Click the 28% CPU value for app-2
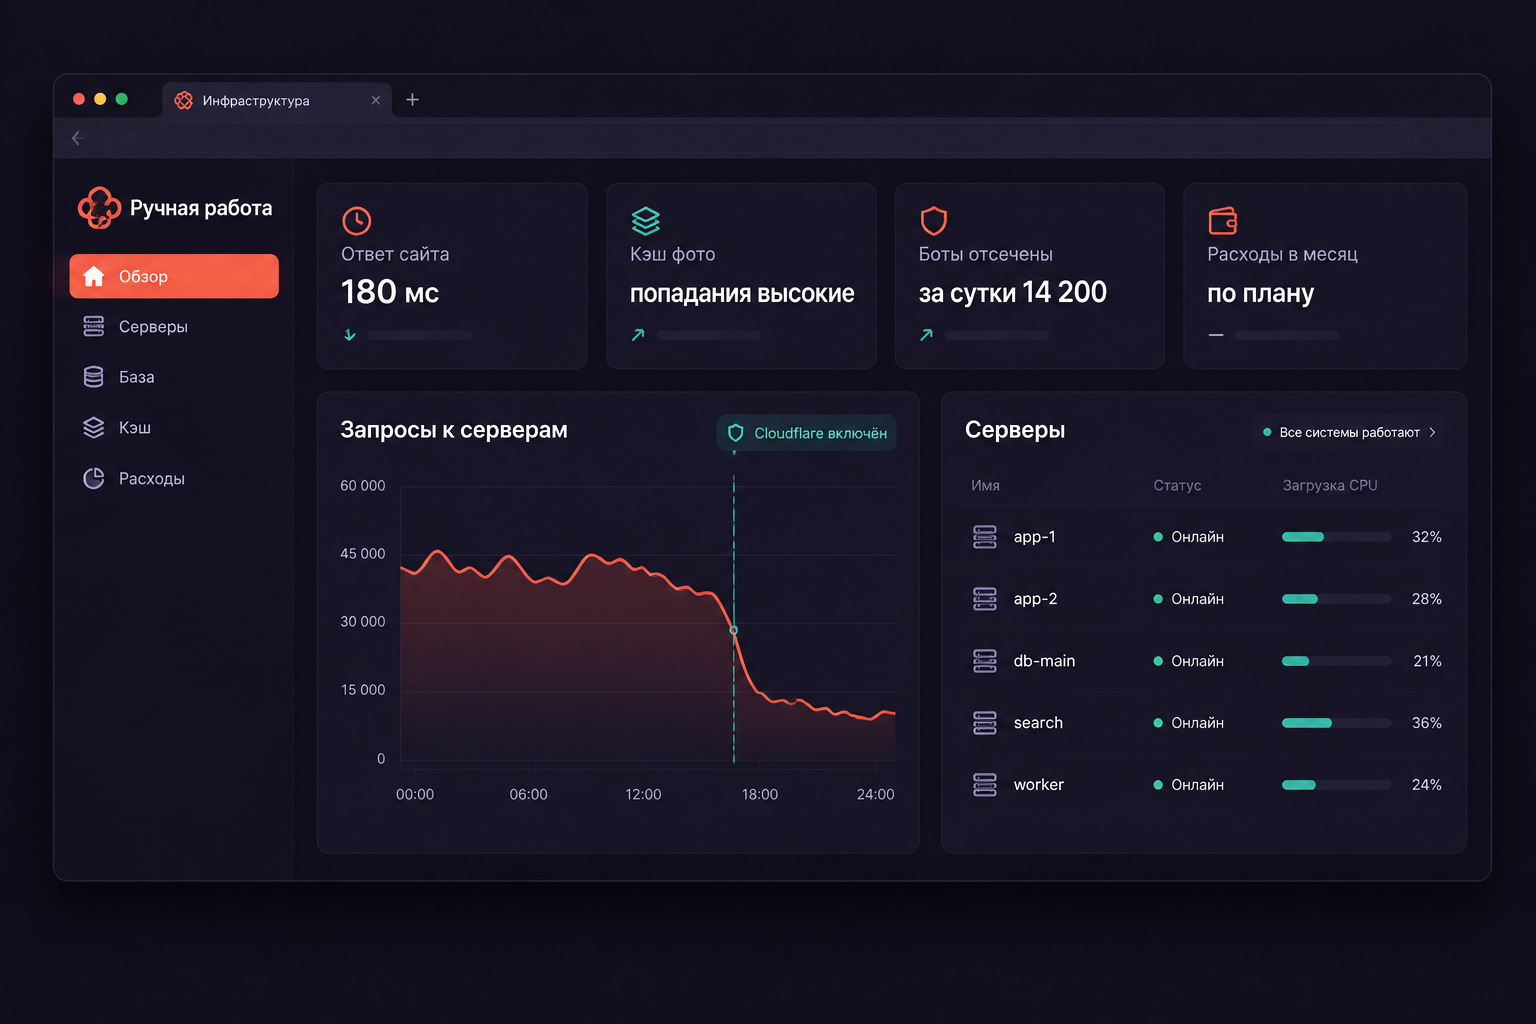This screenshot has width=1536, height=1024. coord(1426,599)
